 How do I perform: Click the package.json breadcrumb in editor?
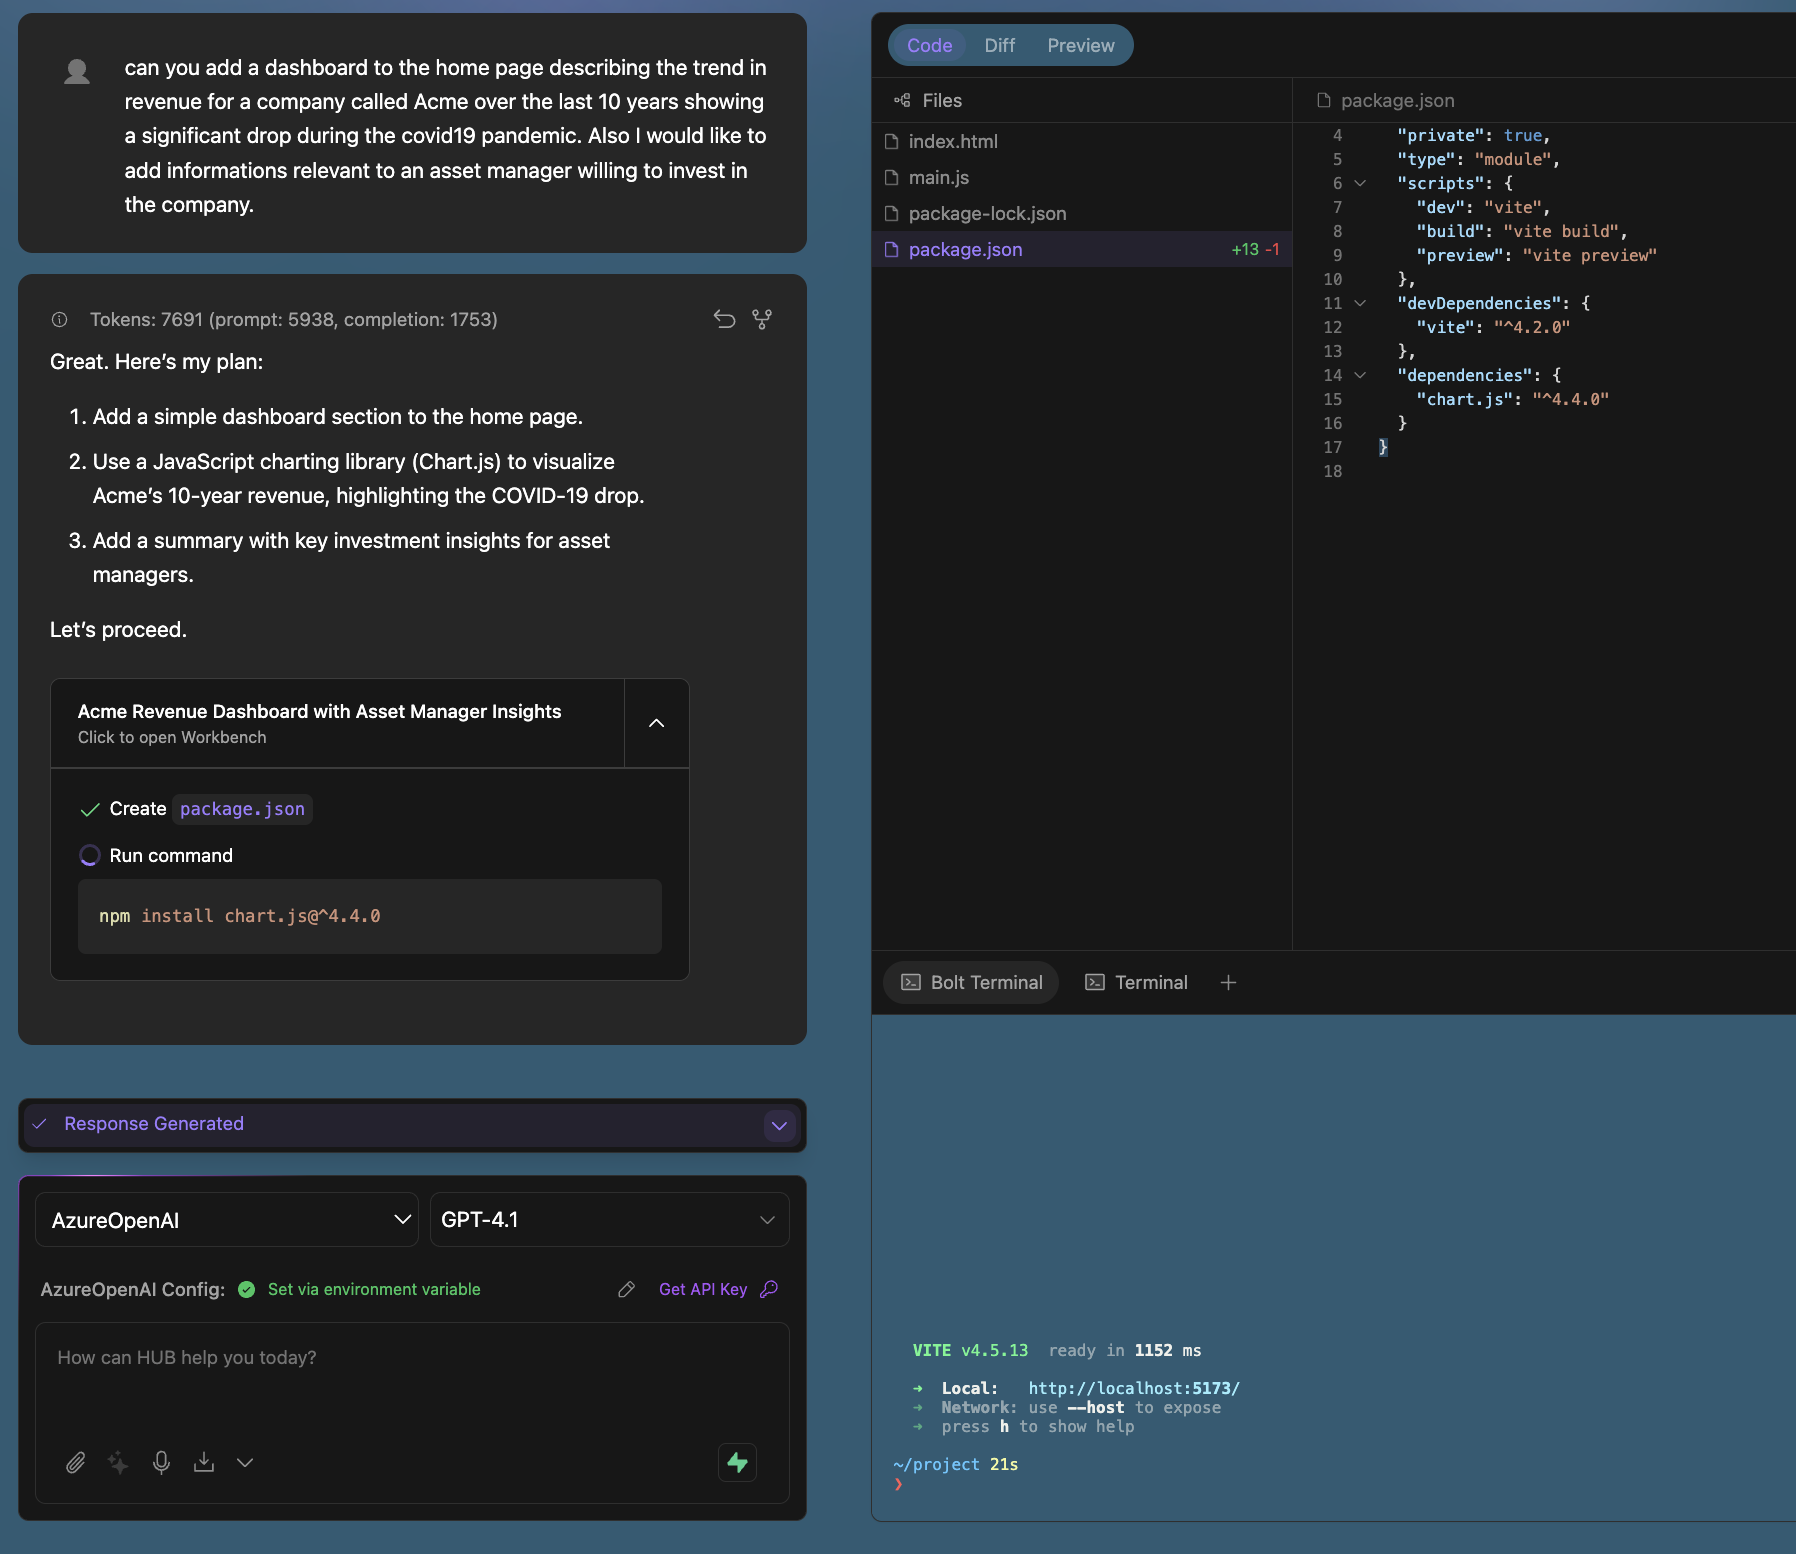(1386, 101)
